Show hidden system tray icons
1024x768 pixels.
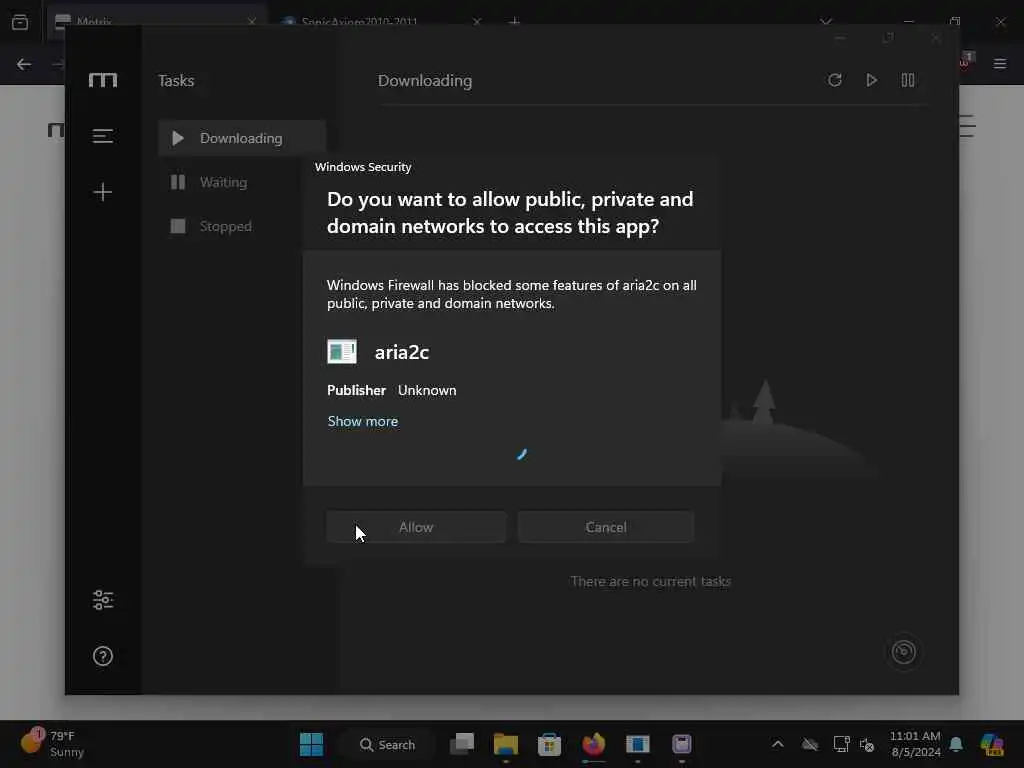(x=778, y=744)
